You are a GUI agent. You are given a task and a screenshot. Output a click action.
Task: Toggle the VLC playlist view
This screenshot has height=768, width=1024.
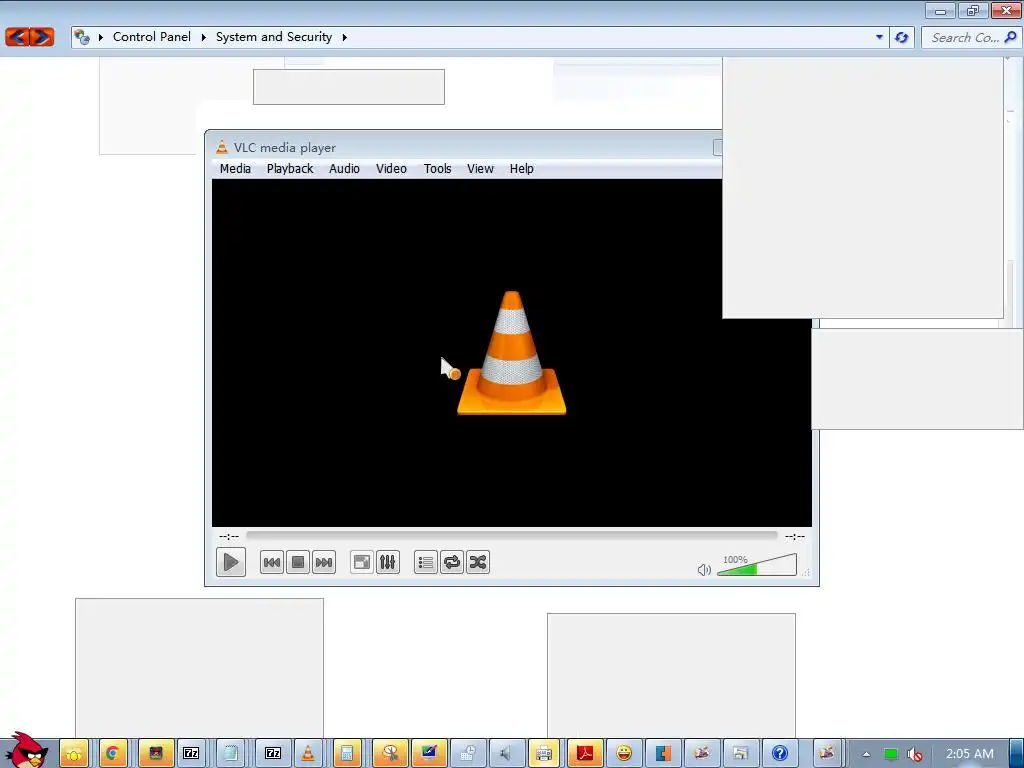point(426,562)
